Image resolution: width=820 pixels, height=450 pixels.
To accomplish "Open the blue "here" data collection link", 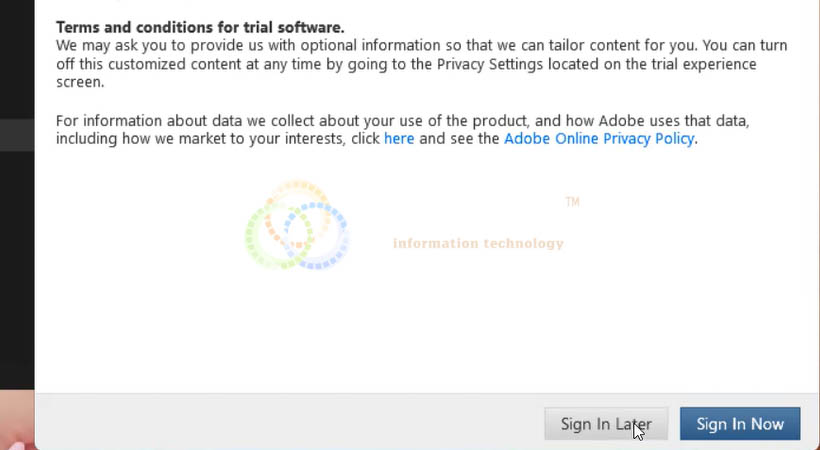I will pyautogui.click(x=399, y=139).
